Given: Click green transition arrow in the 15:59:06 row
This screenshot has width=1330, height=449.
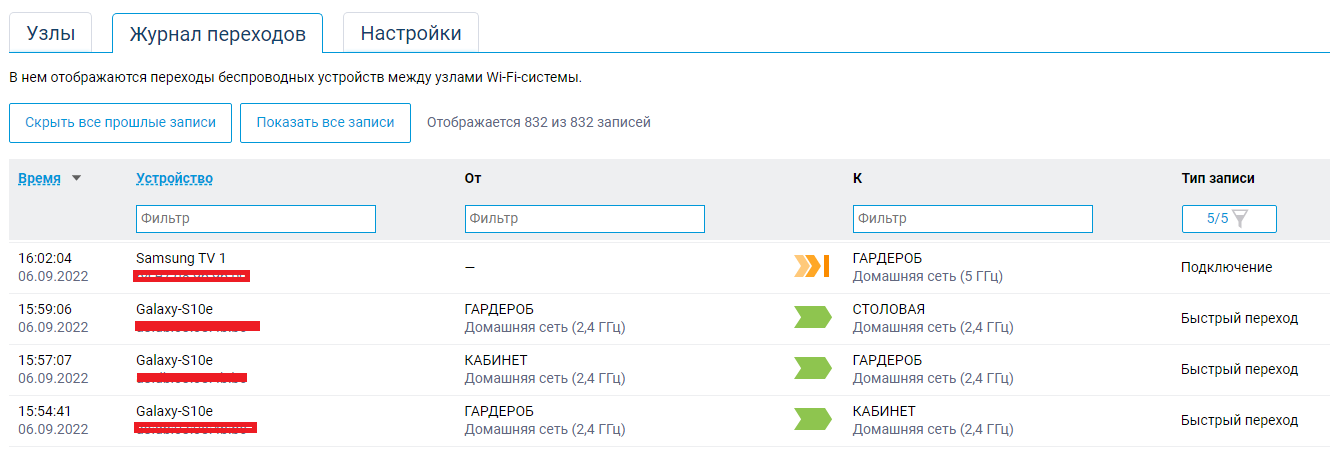Looking at the screenshot, I should point(812,318).
